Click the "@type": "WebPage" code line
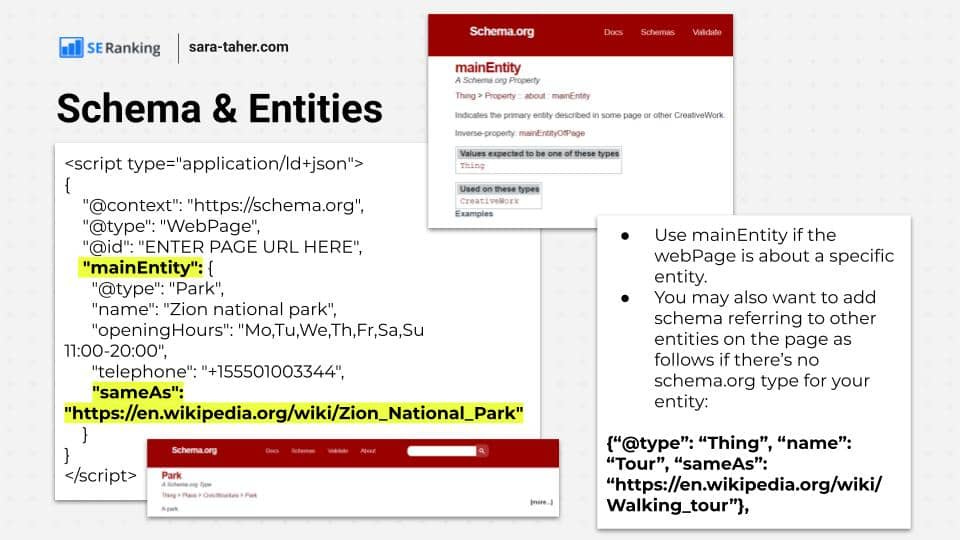The height and width of the screenshot is (540, 960). [171, 226]
